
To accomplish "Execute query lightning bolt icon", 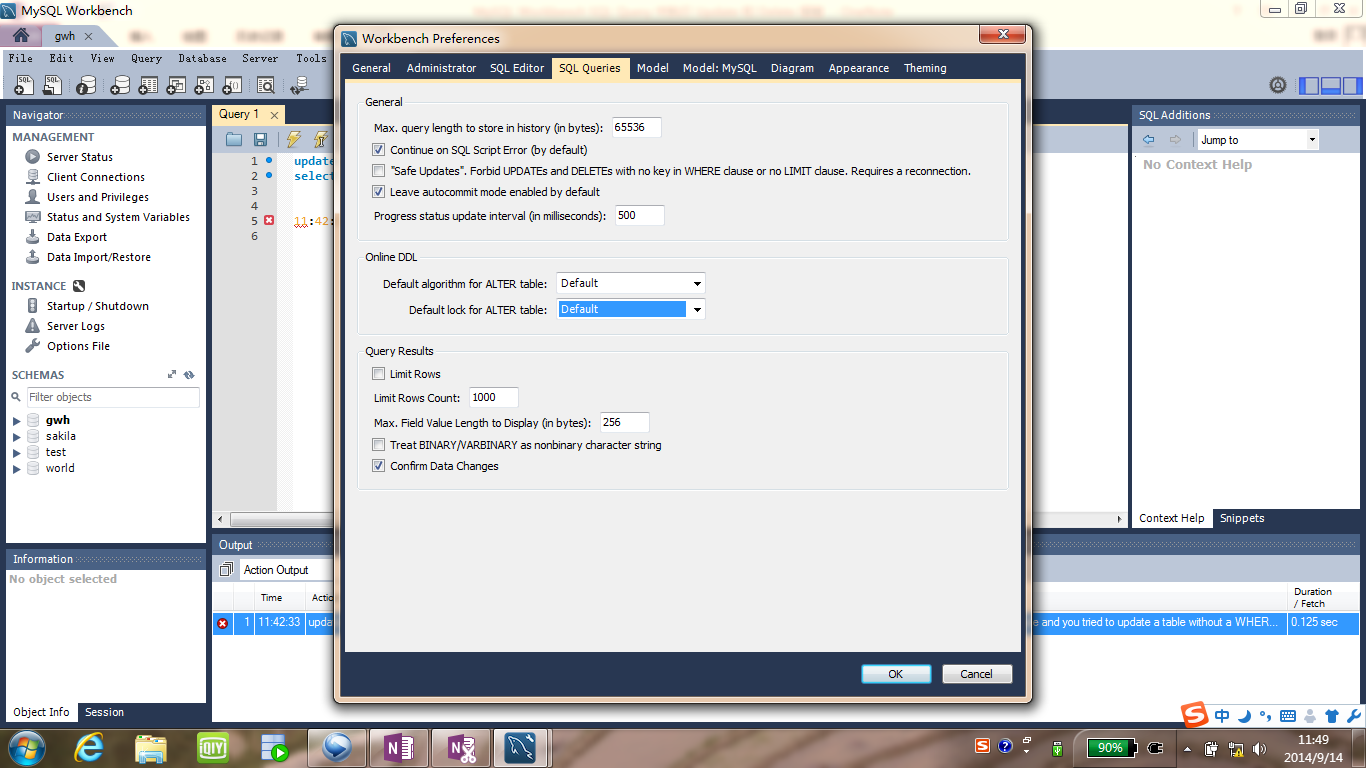I will pos(294,139).
